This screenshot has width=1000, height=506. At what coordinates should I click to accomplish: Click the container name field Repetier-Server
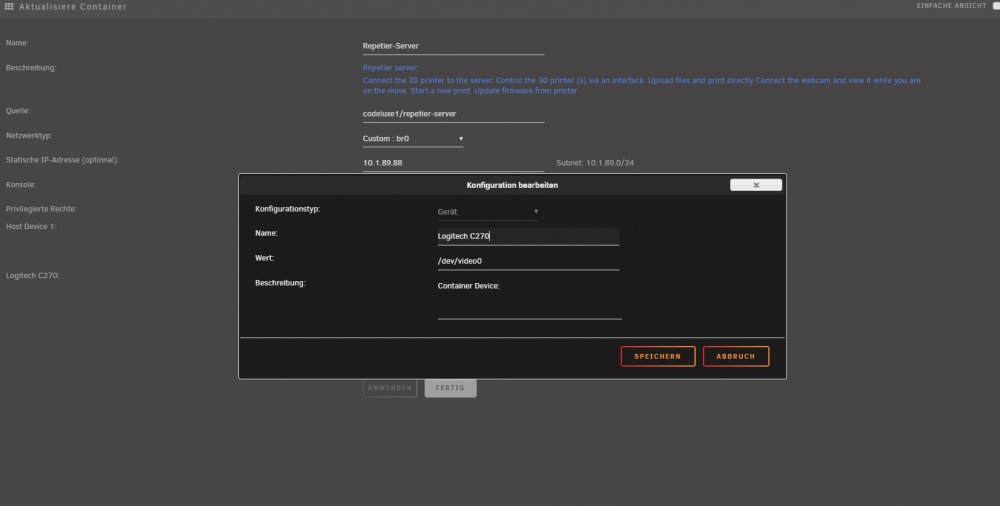(x=453, y=46)
